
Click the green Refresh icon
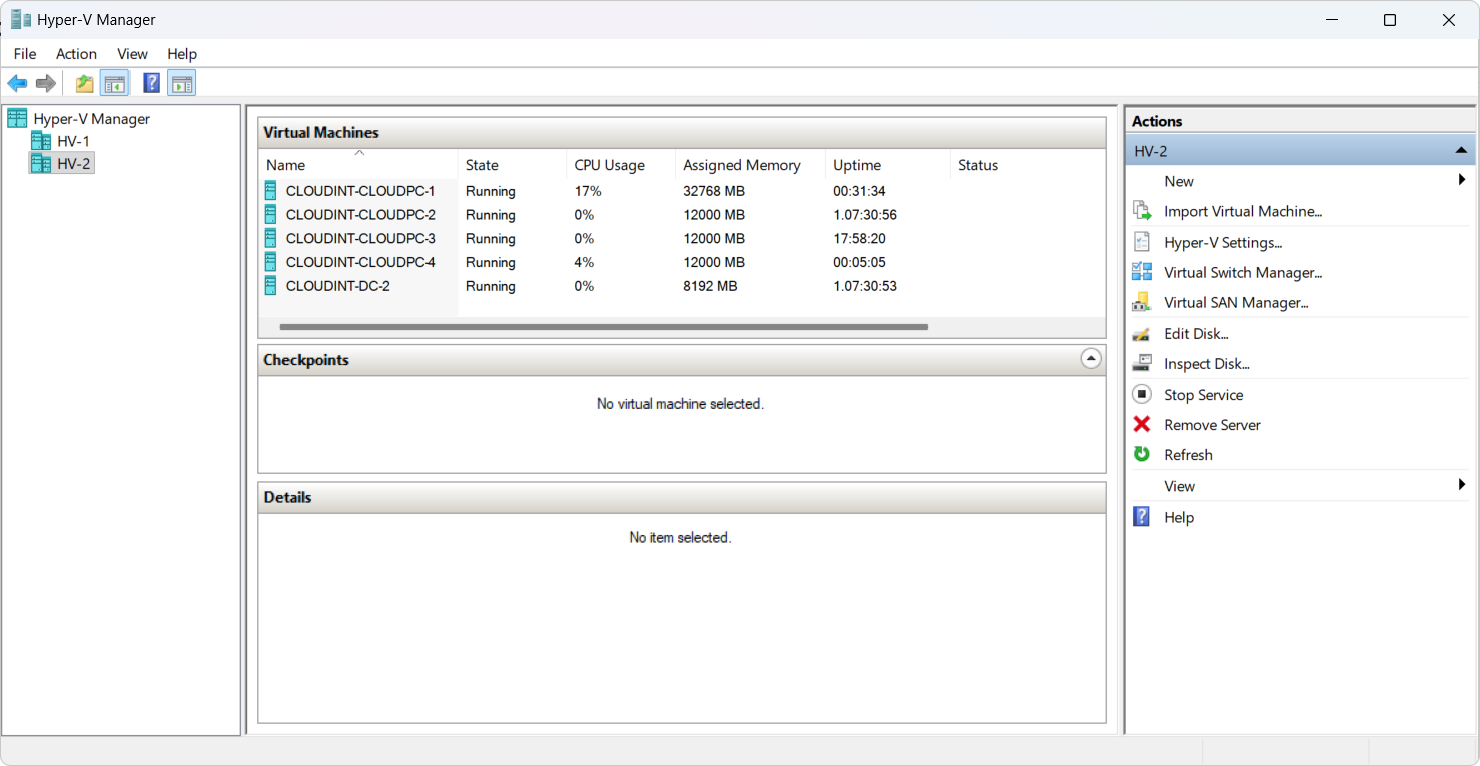pyautogui.click(x=1142, y=454)
